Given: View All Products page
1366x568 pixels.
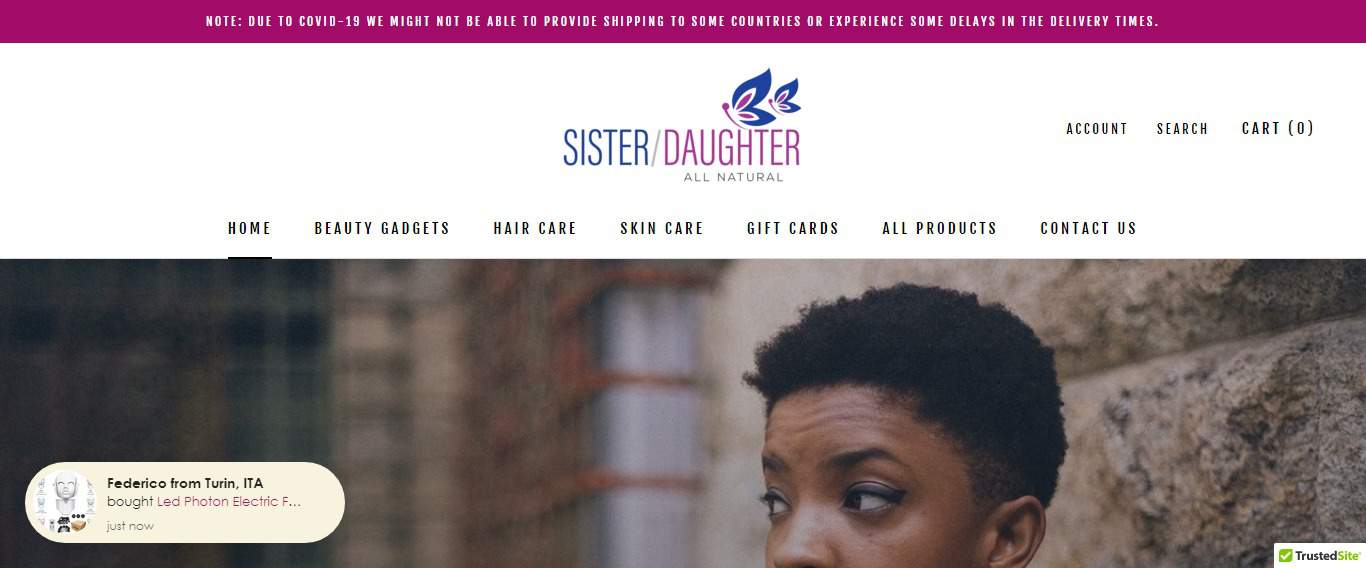Looking at the screenshot, I should coord(940,228).
